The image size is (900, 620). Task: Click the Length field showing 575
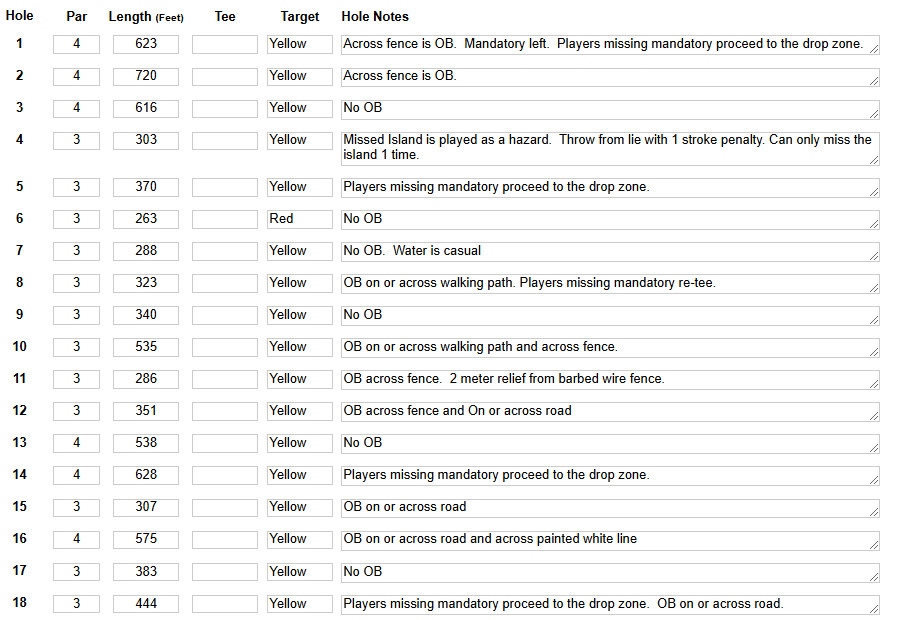(146, 539)
